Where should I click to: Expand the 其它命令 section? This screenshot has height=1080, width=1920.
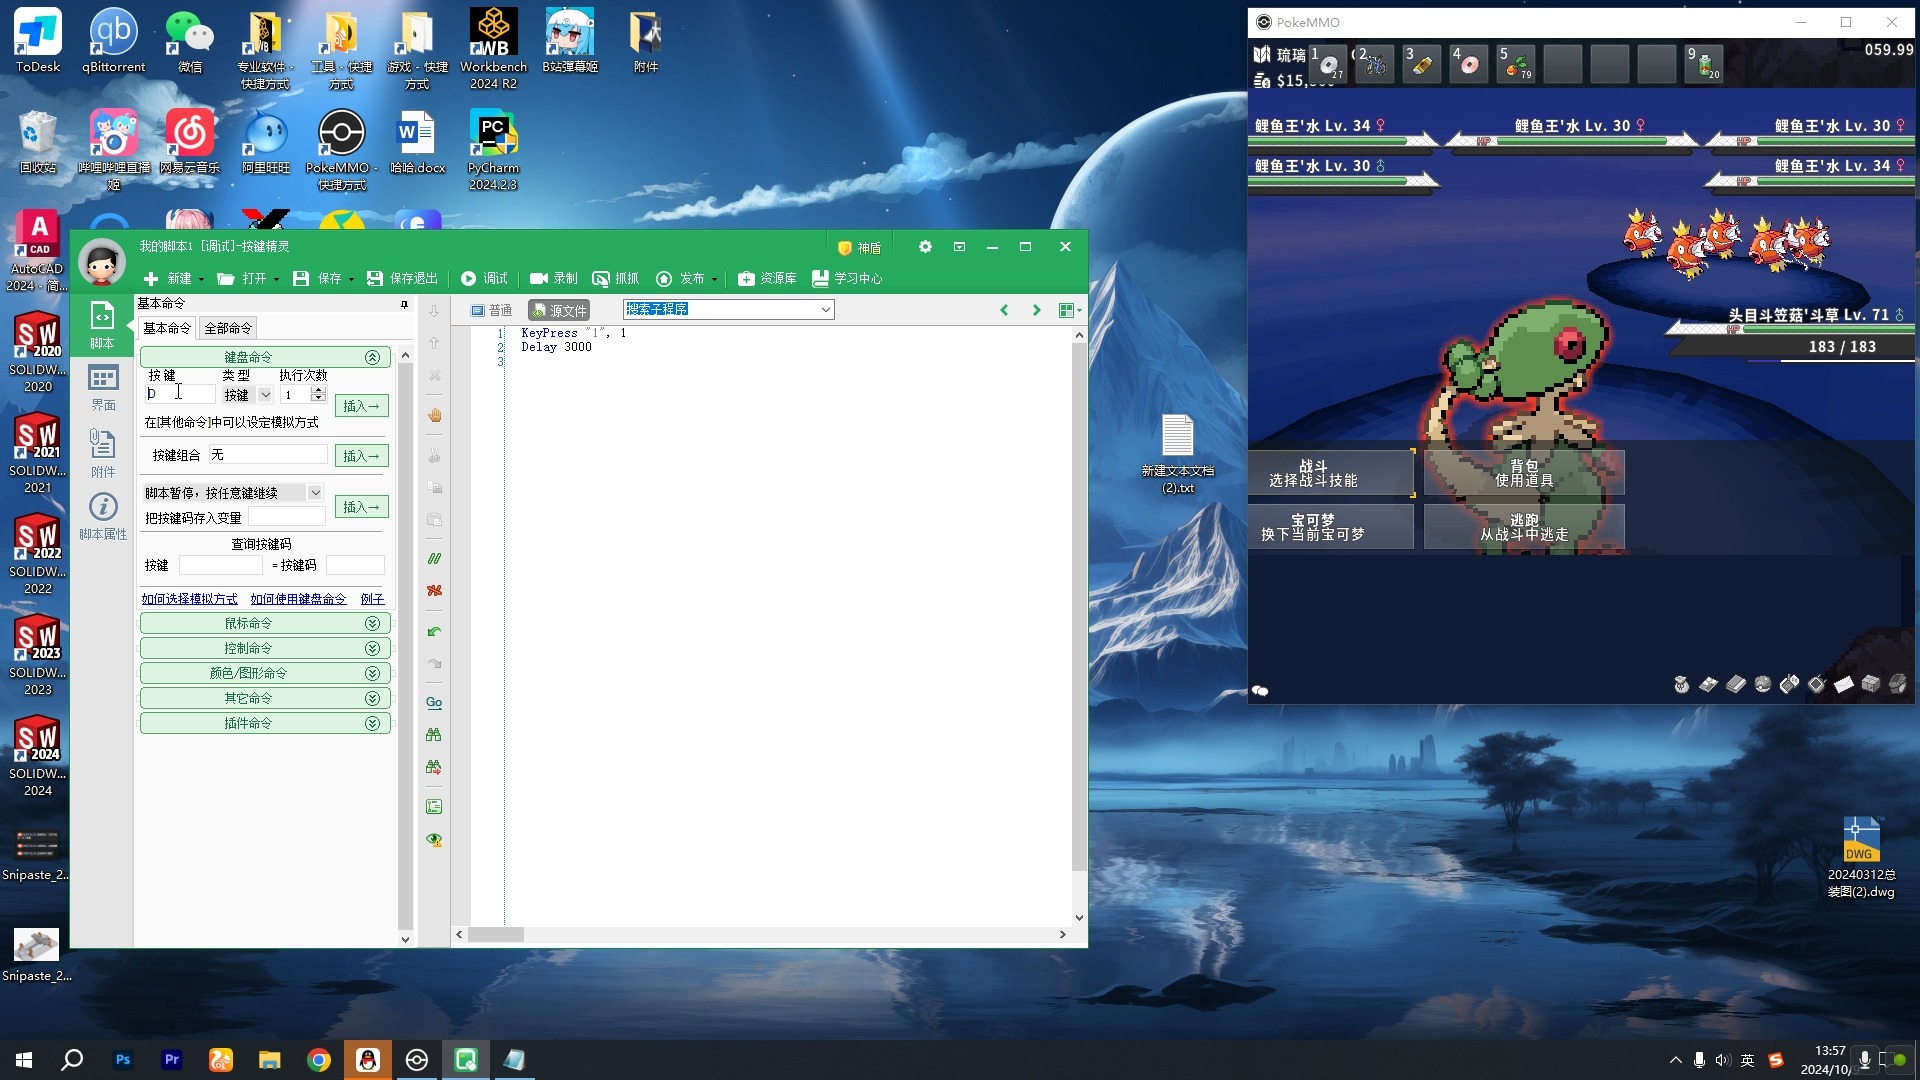coord(372,698)
